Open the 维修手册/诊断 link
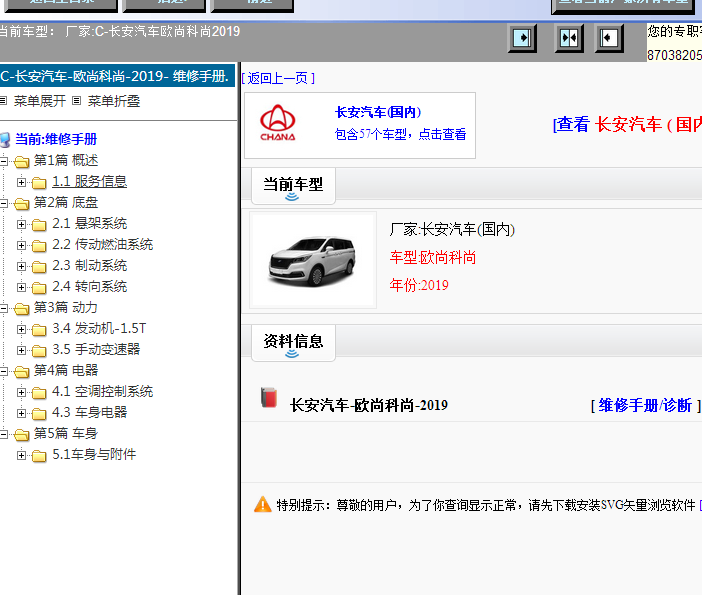Screen dimensions: 702x595 tap(645, 405)
